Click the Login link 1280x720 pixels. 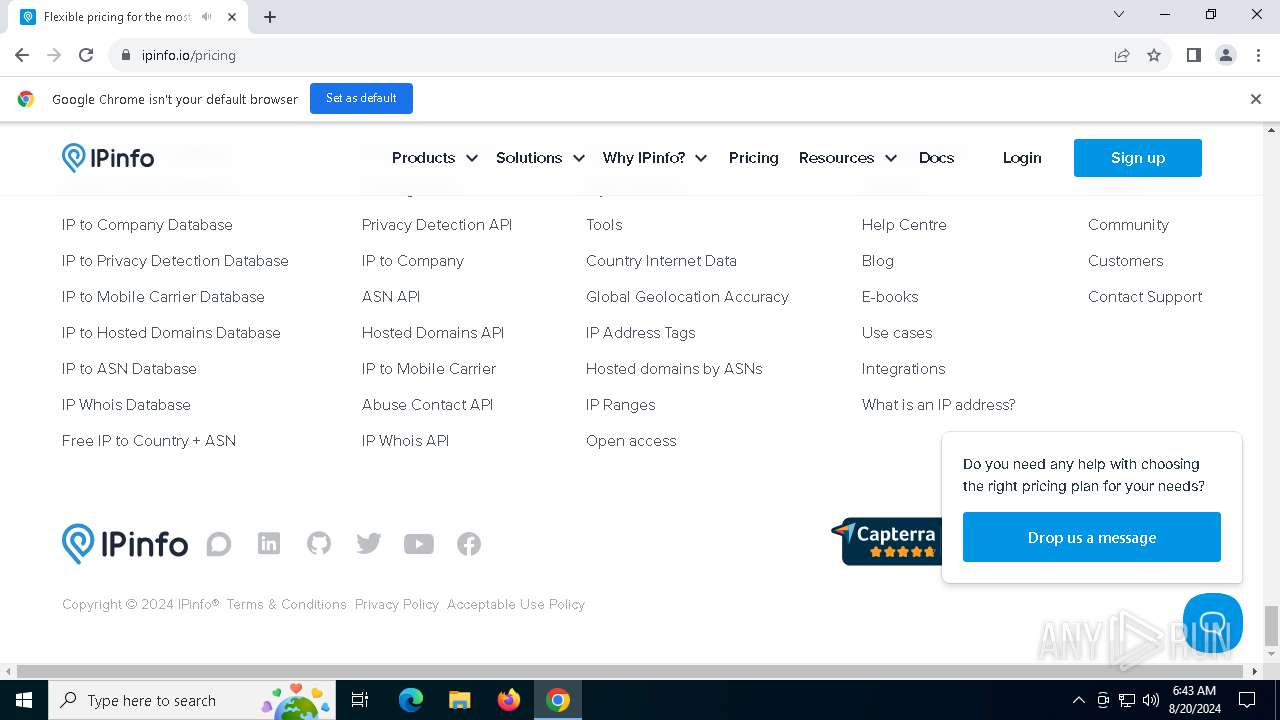(1022, 158)
